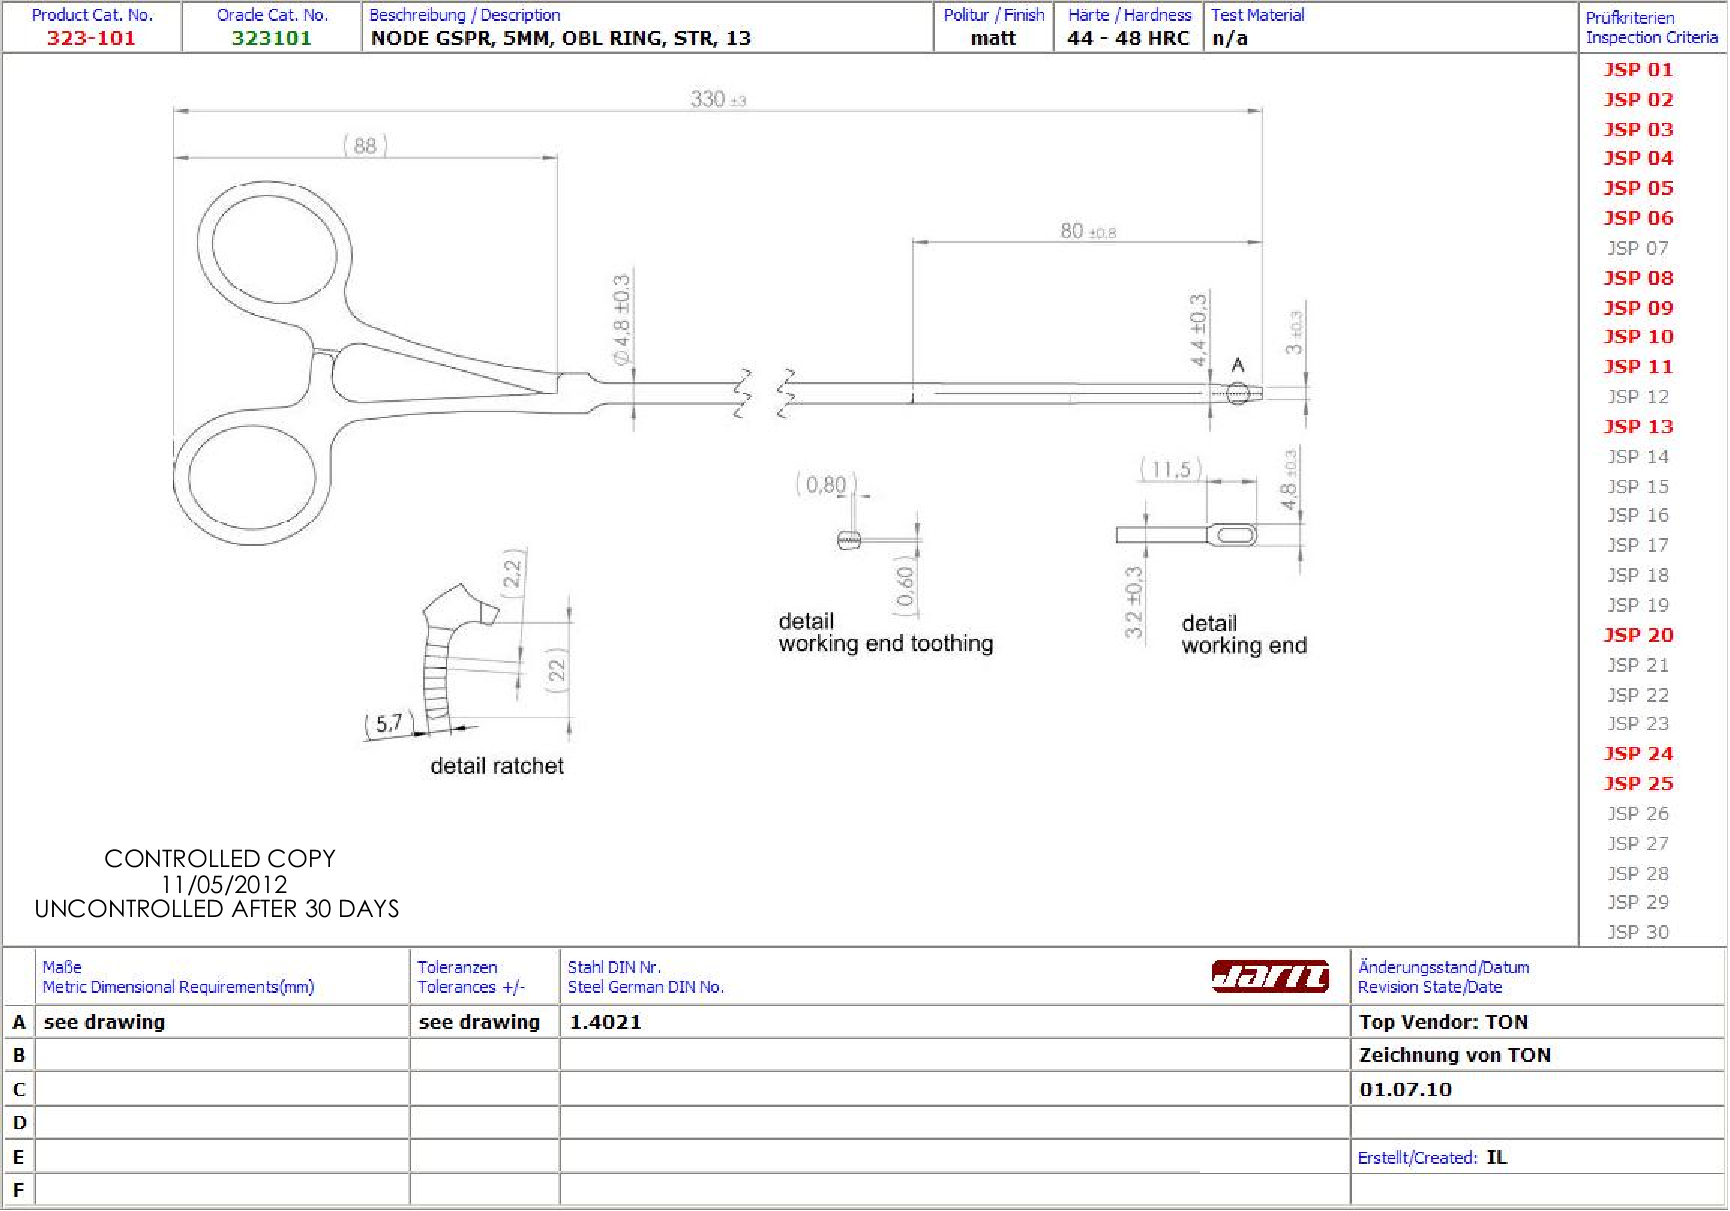Screen dimensions: 1730x1211
Task: Click the Product Cat. No. 323-101 value
Action: pos(91,38)
